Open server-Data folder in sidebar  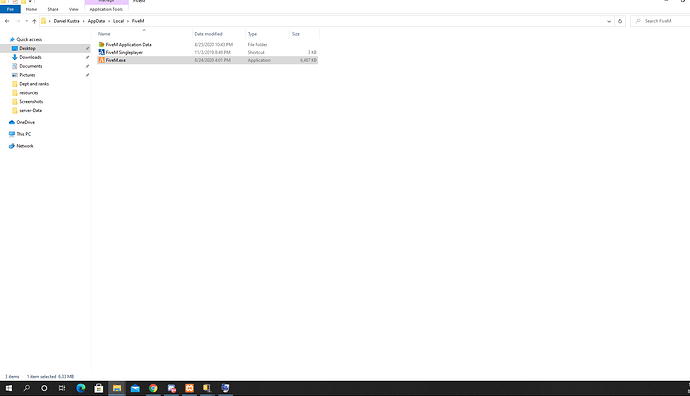point(30,110)
